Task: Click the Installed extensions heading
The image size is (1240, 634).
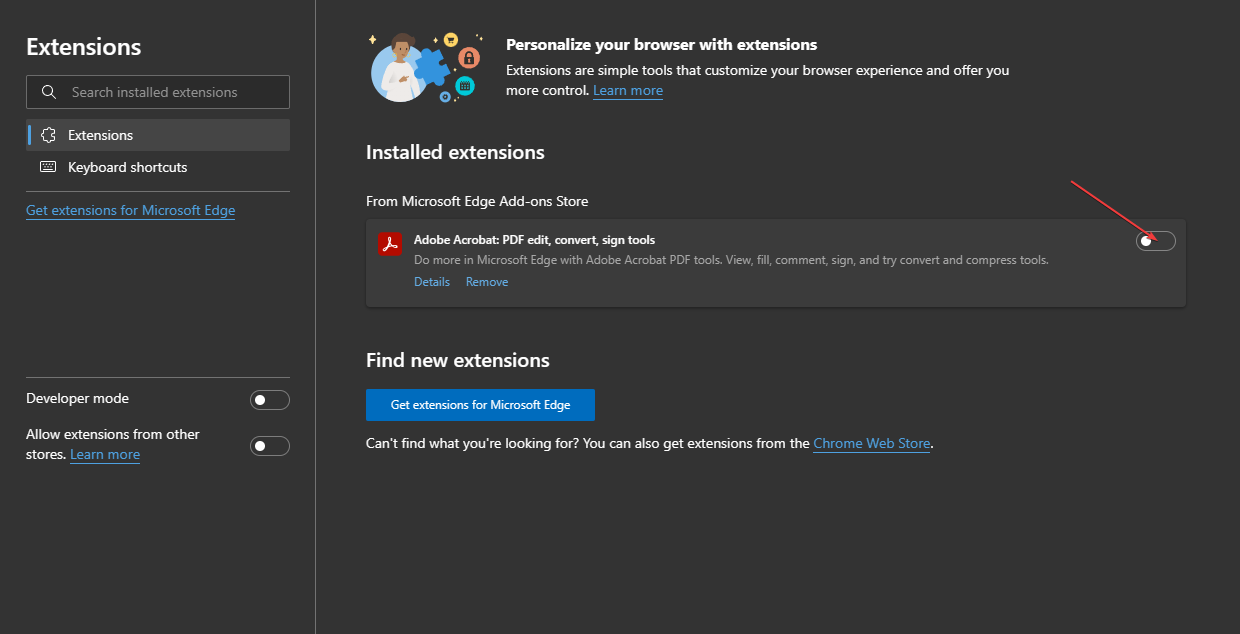Action: tap(455, 152)
